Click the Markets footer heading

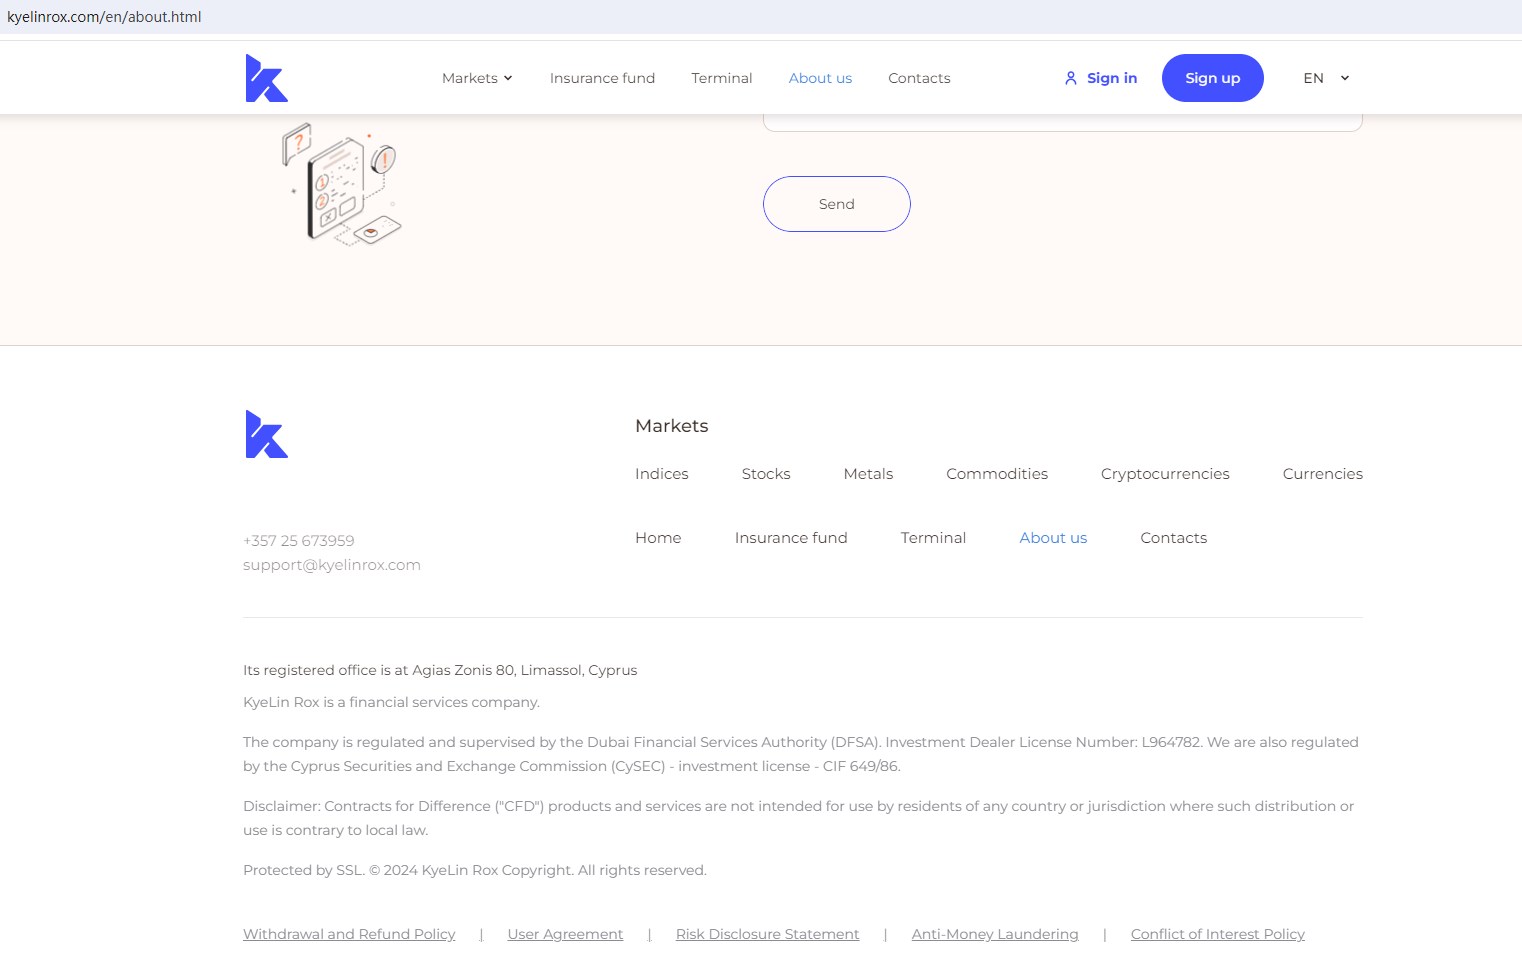click(x=672, y=426)
